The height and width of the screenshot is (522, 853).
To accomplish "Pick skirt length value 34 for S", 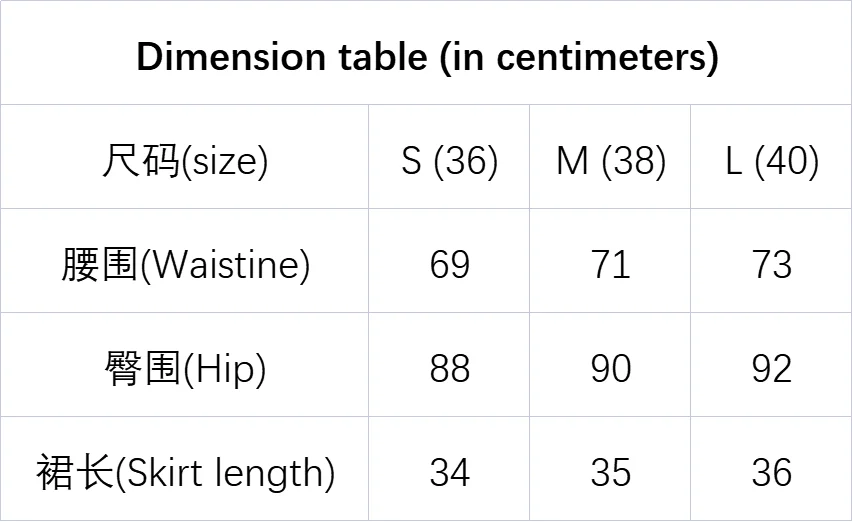I will pos(449,472).
